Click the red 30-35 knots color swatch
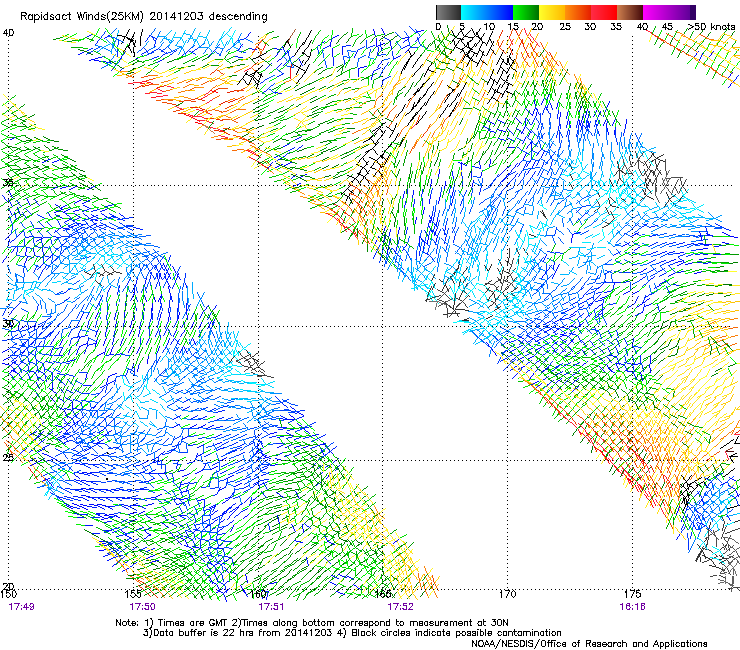Screen dimensions: 740x650 click(x=604, y=12)
